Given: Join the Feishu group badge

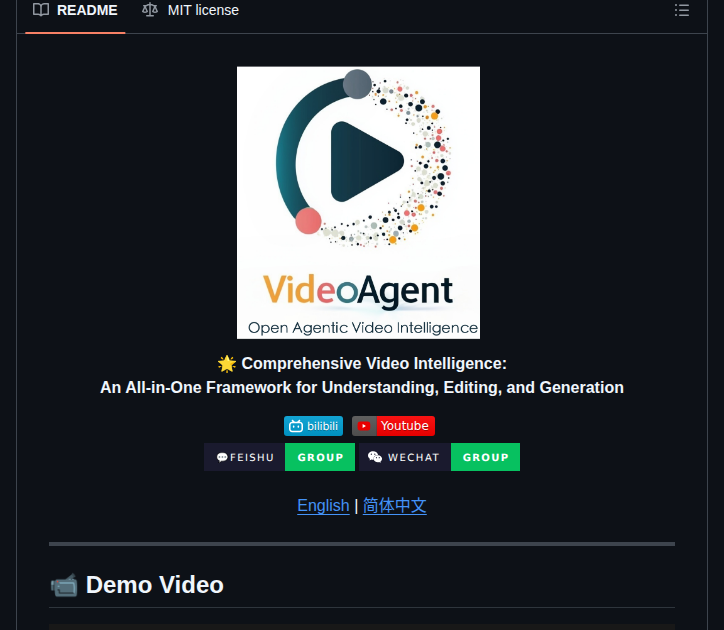Looking at the screenshot, I should click(x=279, y=457).
